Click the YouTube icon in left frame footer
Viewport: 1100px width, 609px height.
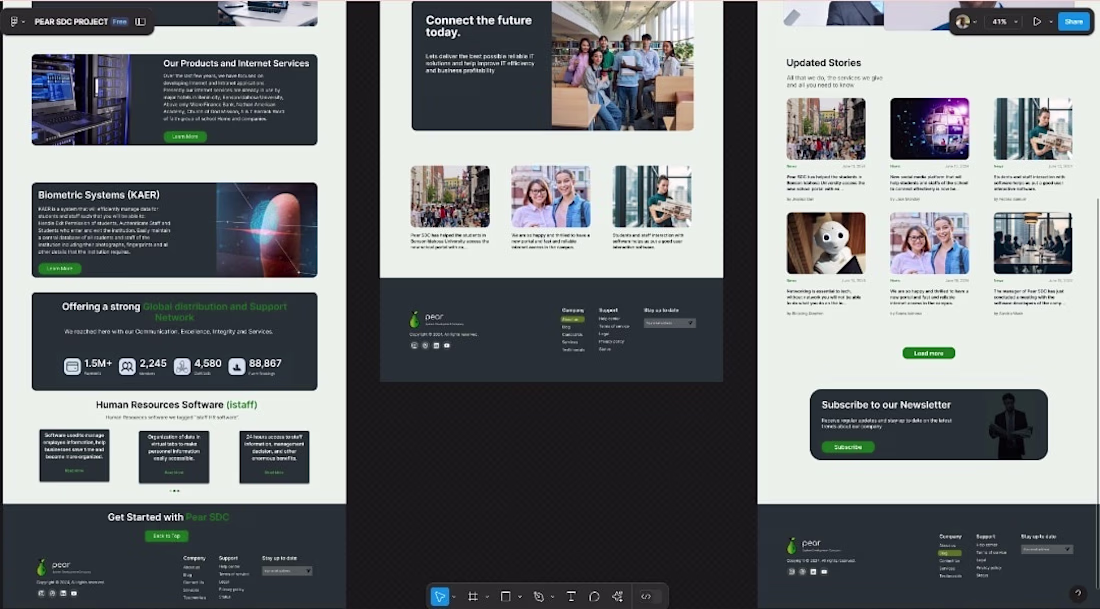click(74, 594)
